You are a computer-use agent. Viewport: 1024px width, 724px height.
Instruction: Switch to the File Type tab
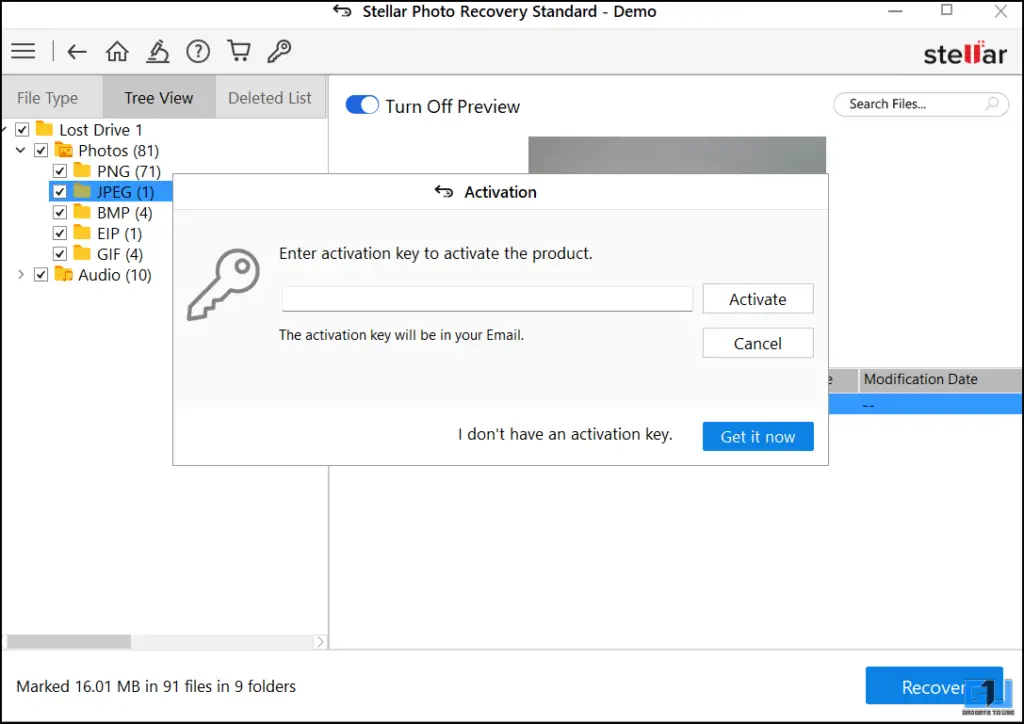click(48, 98)
